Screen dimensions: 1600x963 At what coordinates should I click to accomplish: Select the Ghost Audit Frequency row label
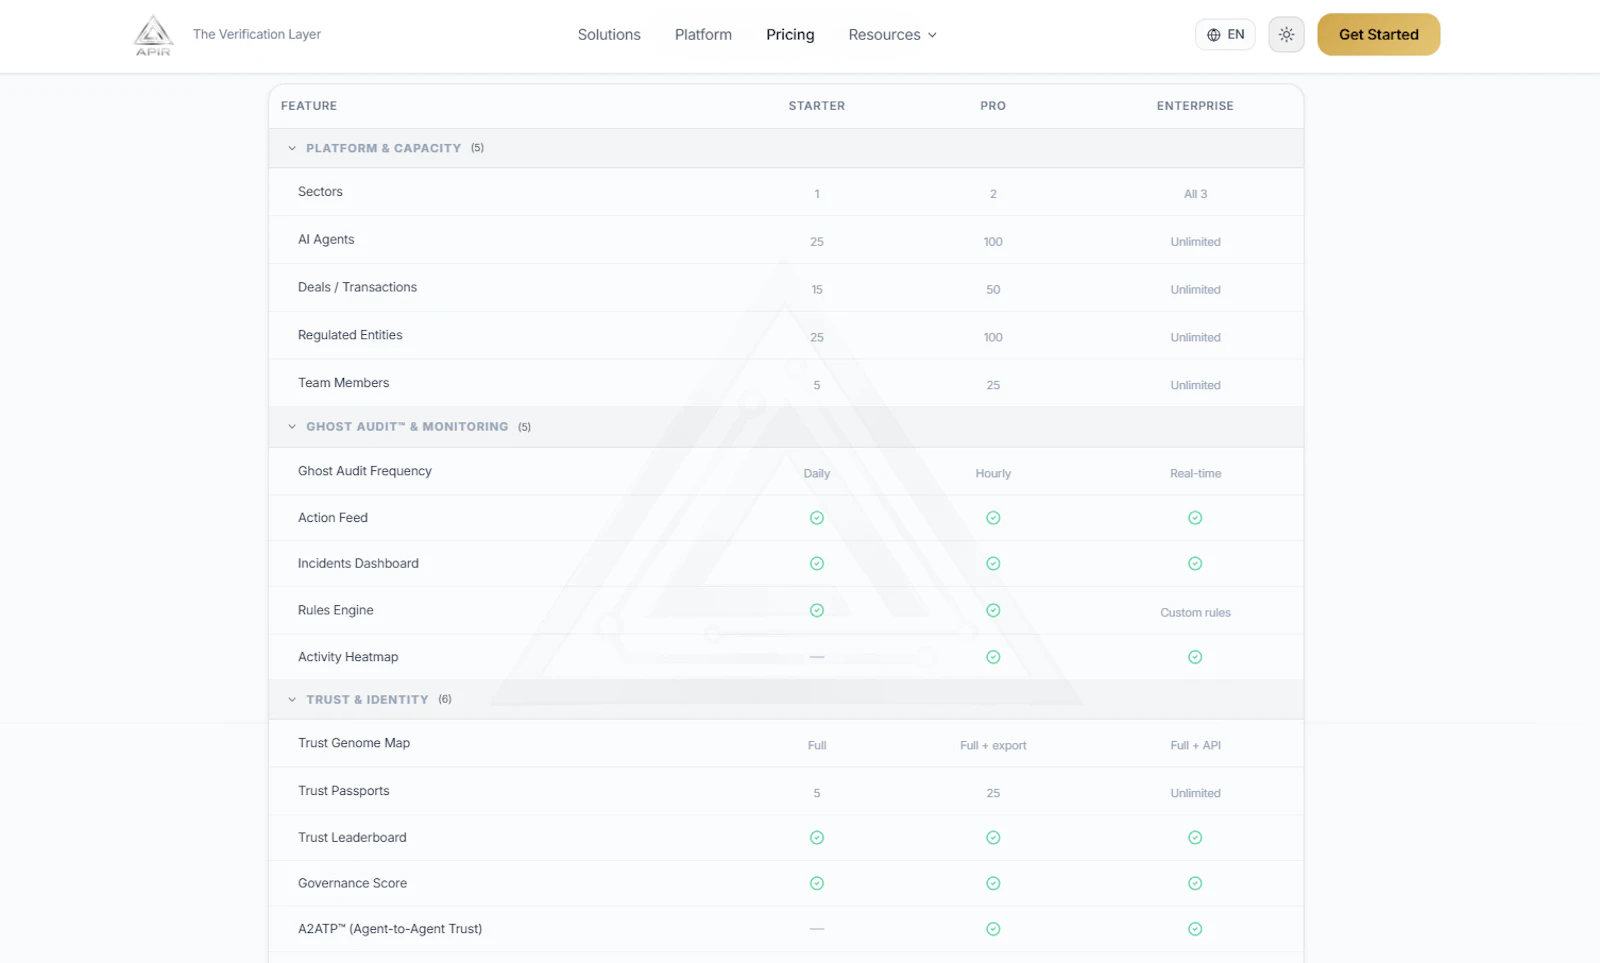[365, 471]
